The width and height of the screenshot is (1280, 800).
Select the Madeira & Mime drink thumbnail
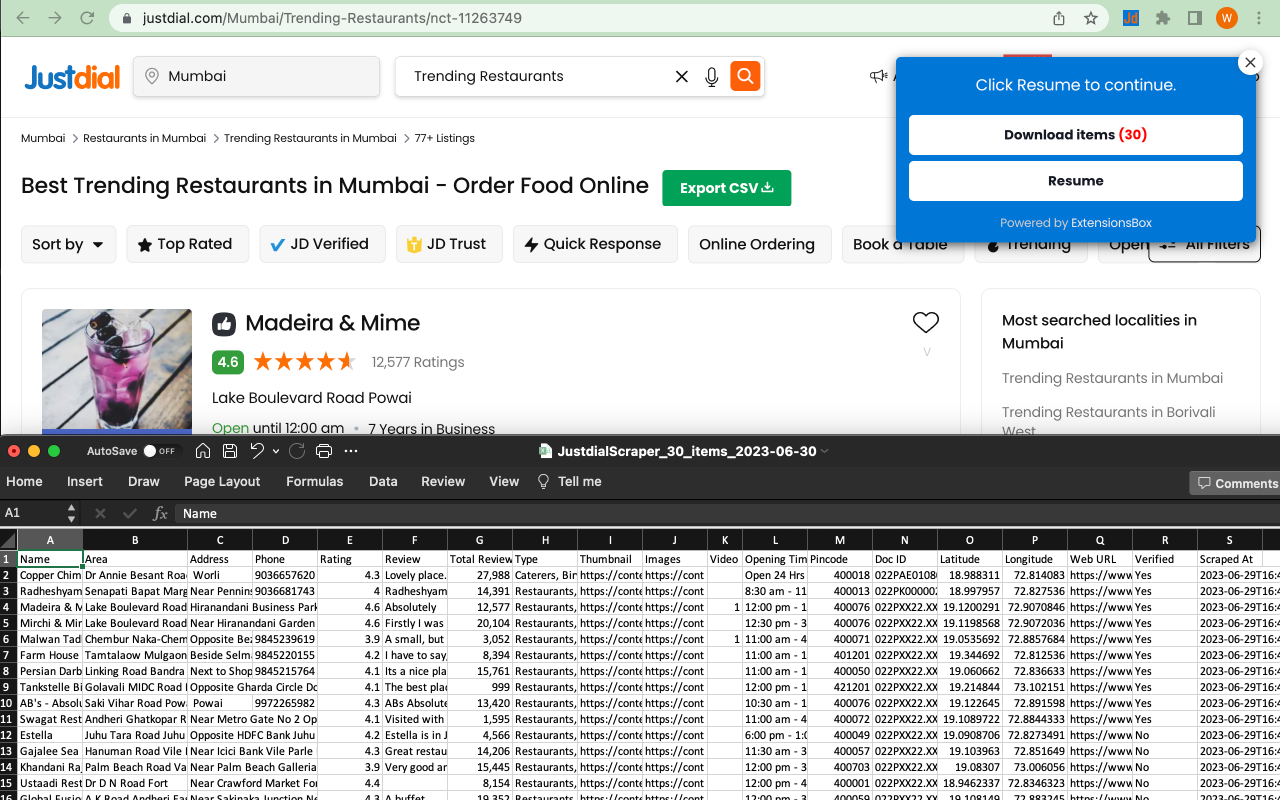pos(116,372)
